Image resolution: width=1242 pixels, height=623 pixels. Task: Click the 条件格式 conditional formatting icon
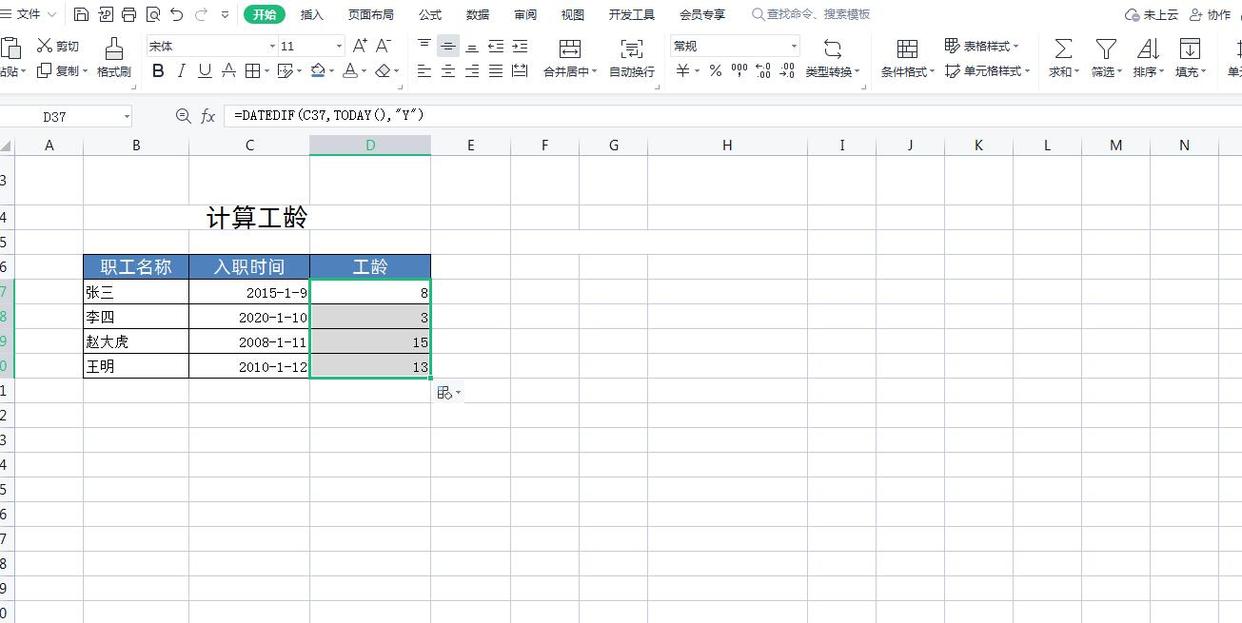tap(906, 55)
